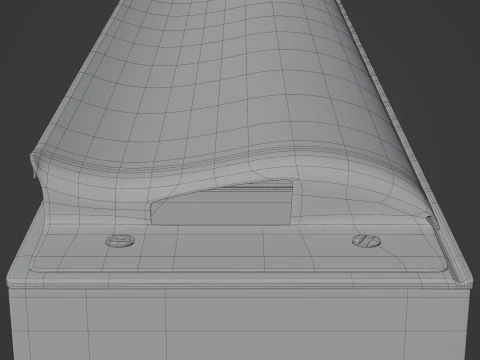This screenshot has height=360, width=480.
Task: Click the recessed rectangular slot opening
Action: pos(221,203)
